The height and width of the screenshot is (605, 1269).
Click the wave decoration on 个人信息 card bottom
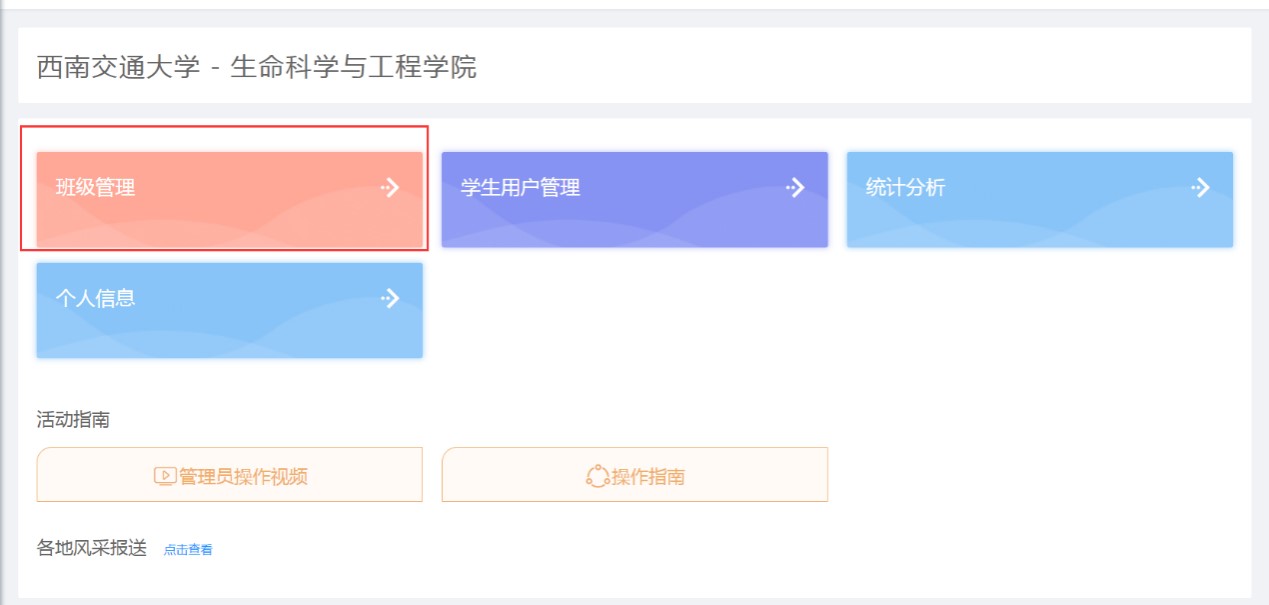point(230,337)
